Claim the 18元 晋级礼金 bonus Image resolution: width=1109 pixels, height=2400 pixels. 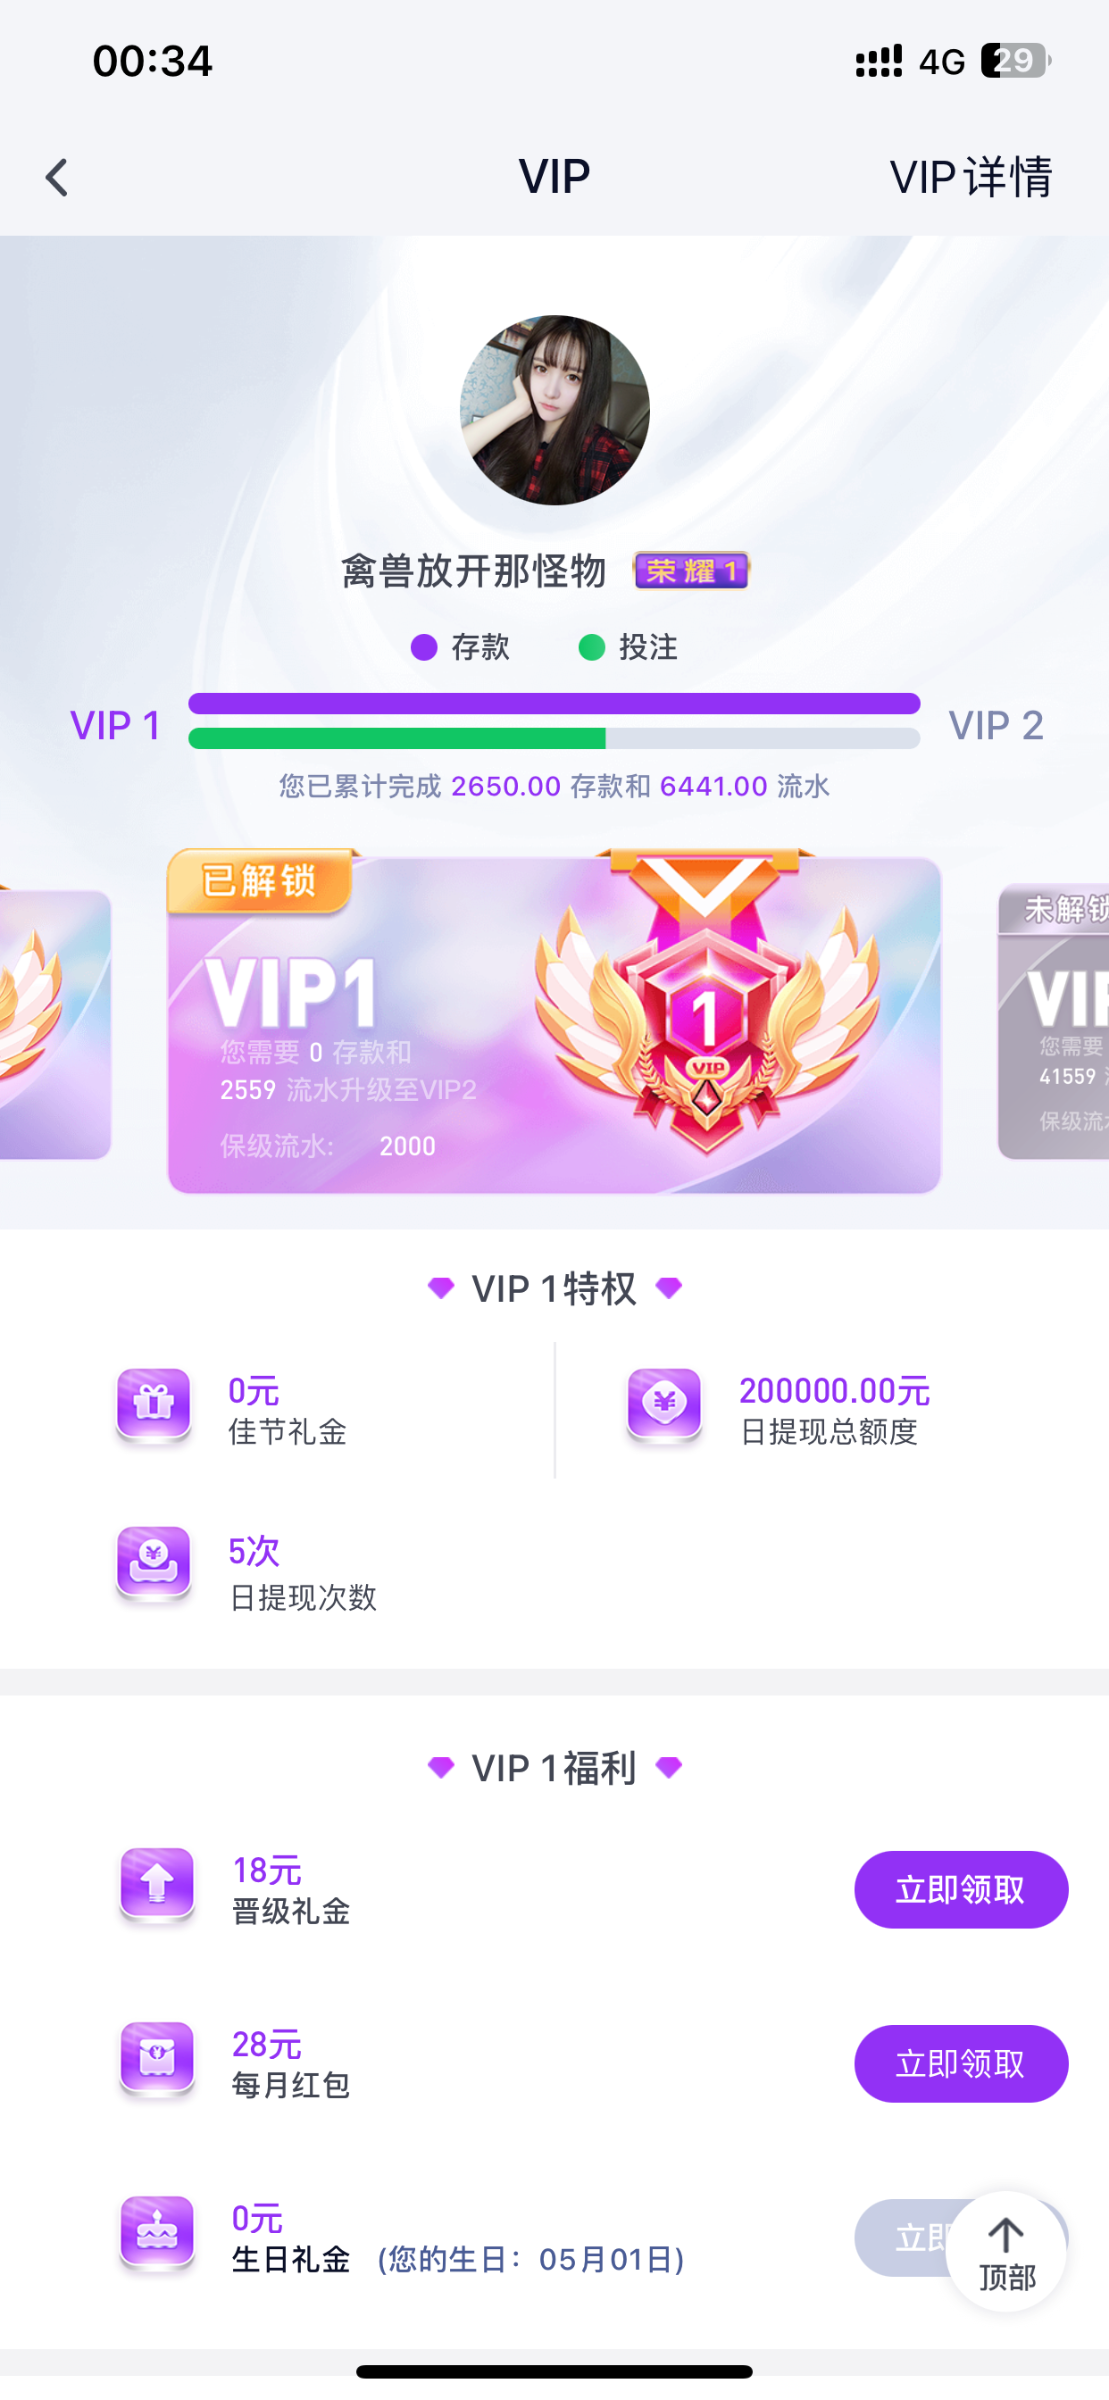click(961, 1889)
